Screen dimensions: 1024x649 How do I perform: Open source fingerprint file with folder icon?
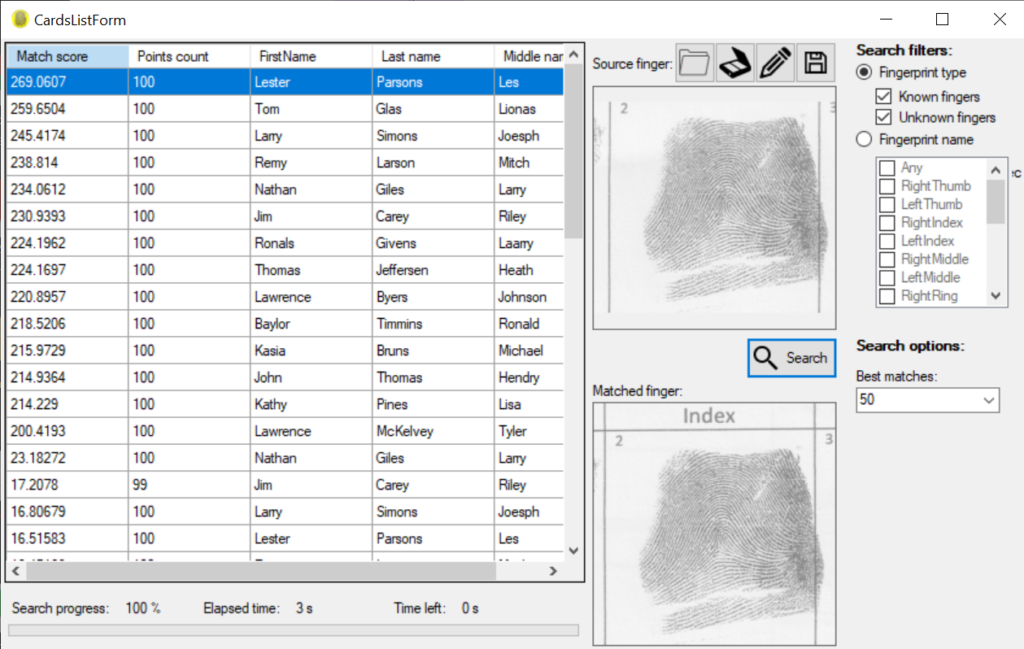(694, 63)
